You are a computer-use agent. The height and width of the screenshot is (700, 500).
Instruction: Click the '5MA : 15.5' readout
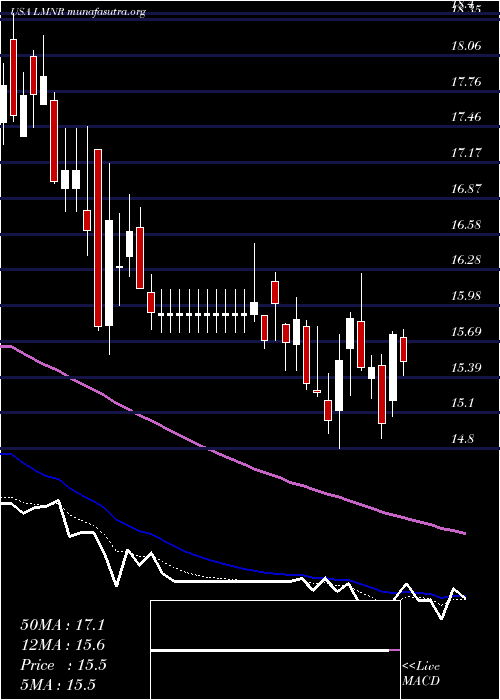tap(58, 685)
